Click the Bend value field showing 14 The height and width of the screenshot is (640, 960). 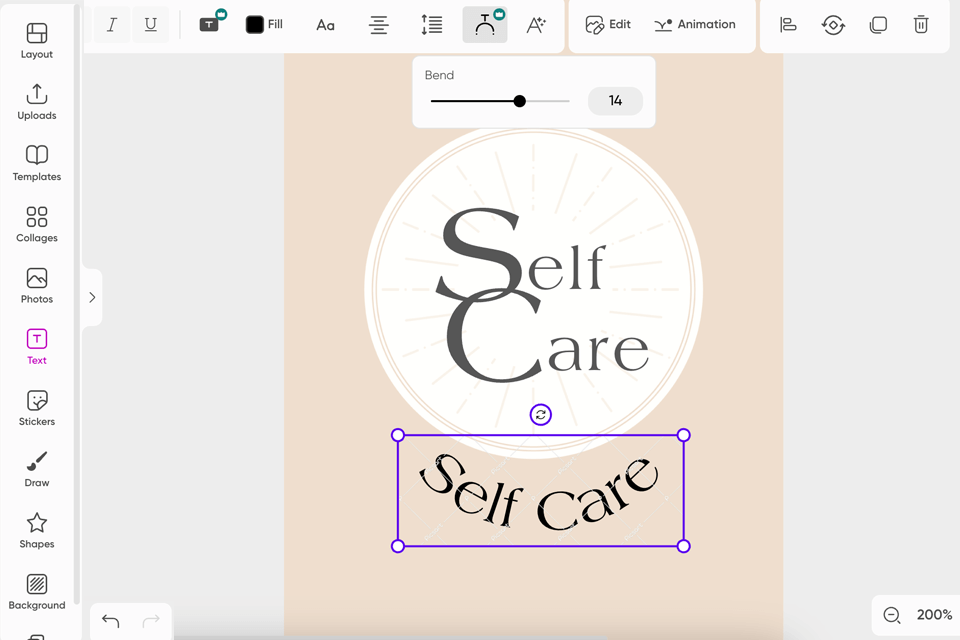(615, 101)
